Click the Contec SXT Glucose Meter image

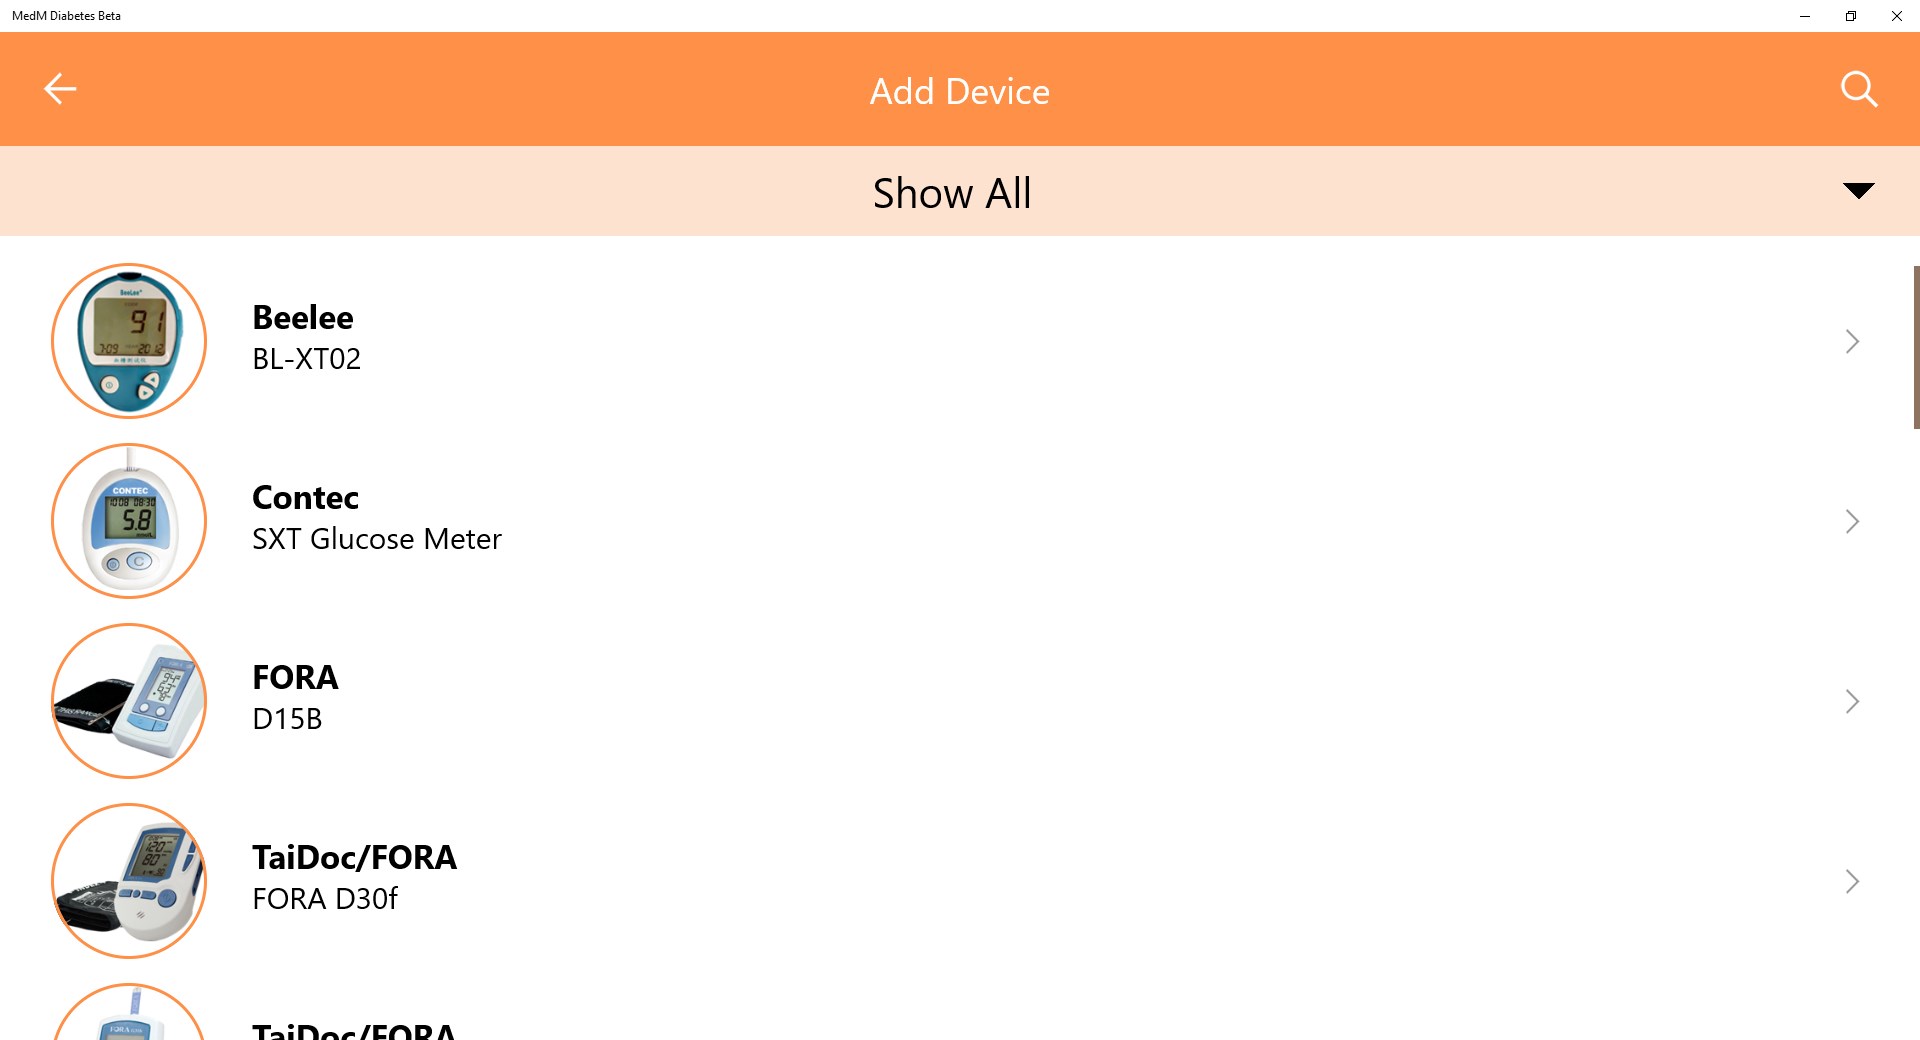coord(129,521)
